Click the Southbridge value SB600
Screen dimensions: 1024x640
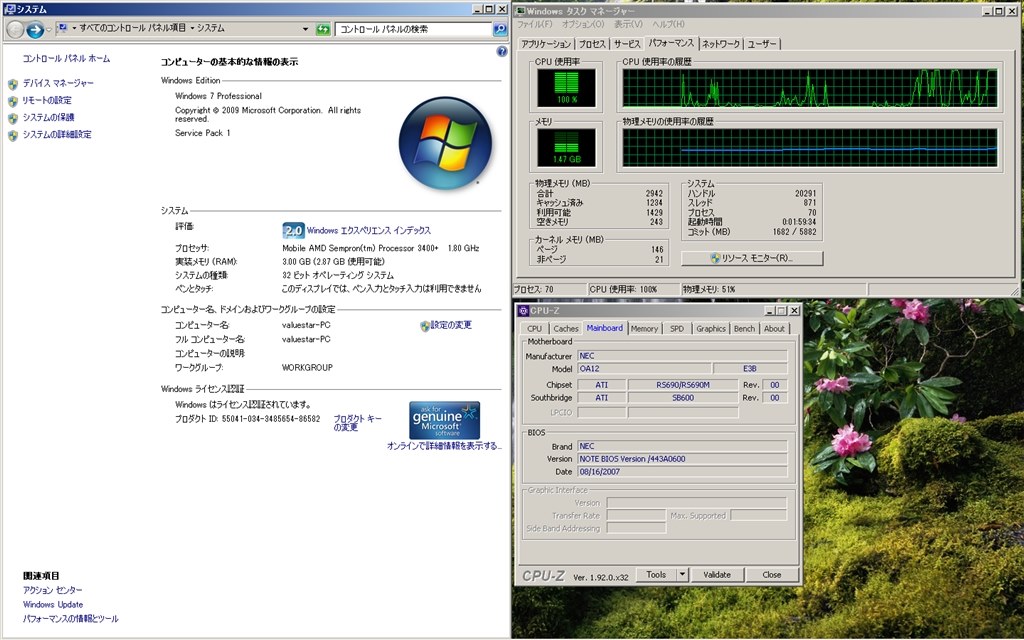[x=682, y=398]
